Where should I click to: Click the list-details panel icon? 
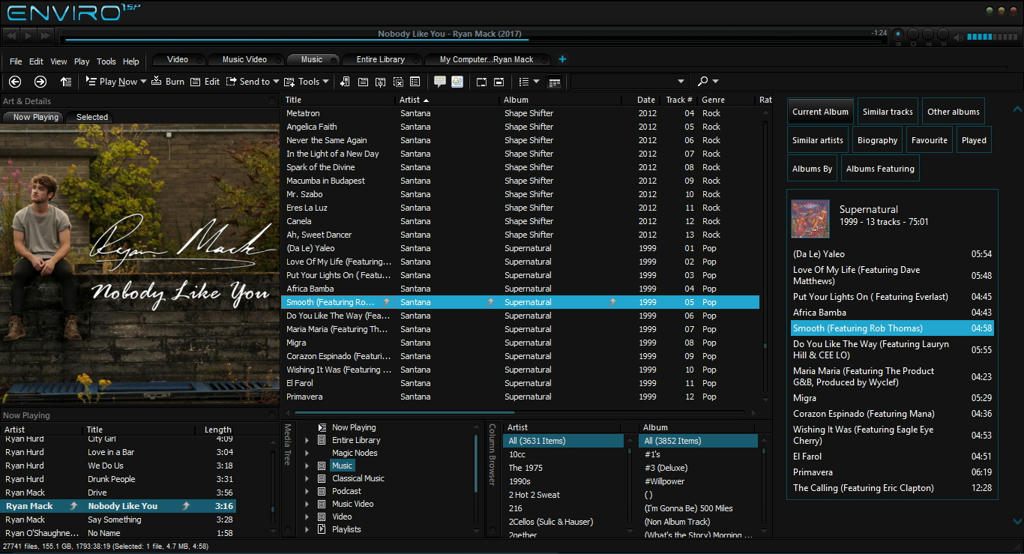(x=415, y=82)
